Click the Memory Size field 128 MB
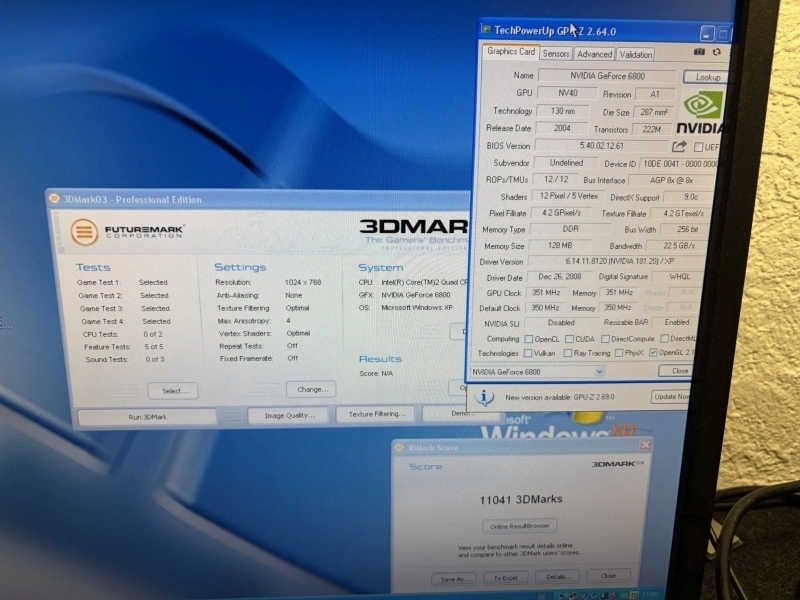 (560, 245)
